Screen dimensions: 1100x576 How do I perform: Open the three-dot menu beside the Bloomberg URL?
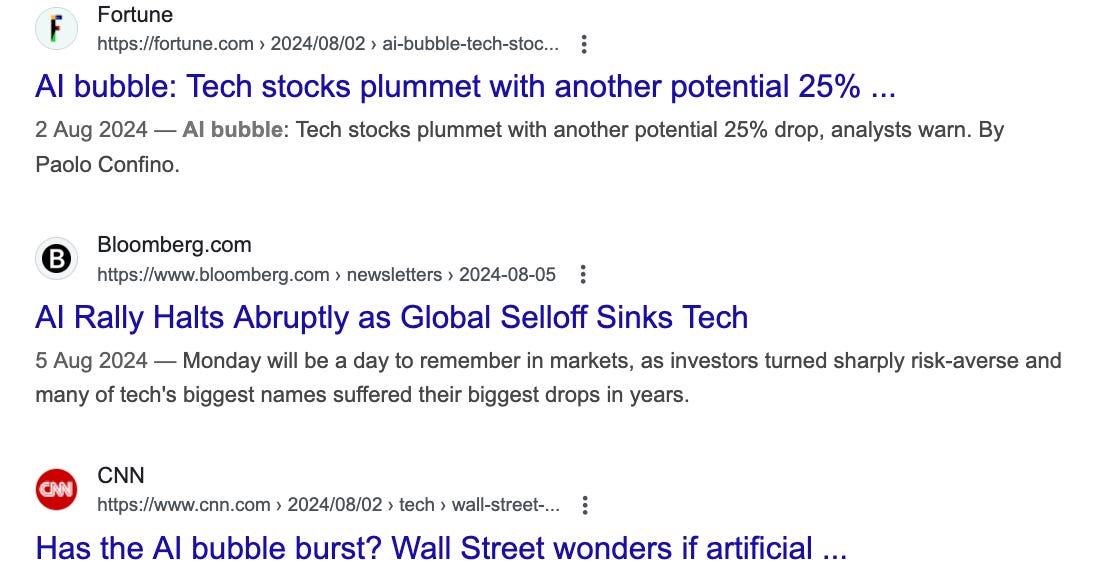(x=584, y=274)
